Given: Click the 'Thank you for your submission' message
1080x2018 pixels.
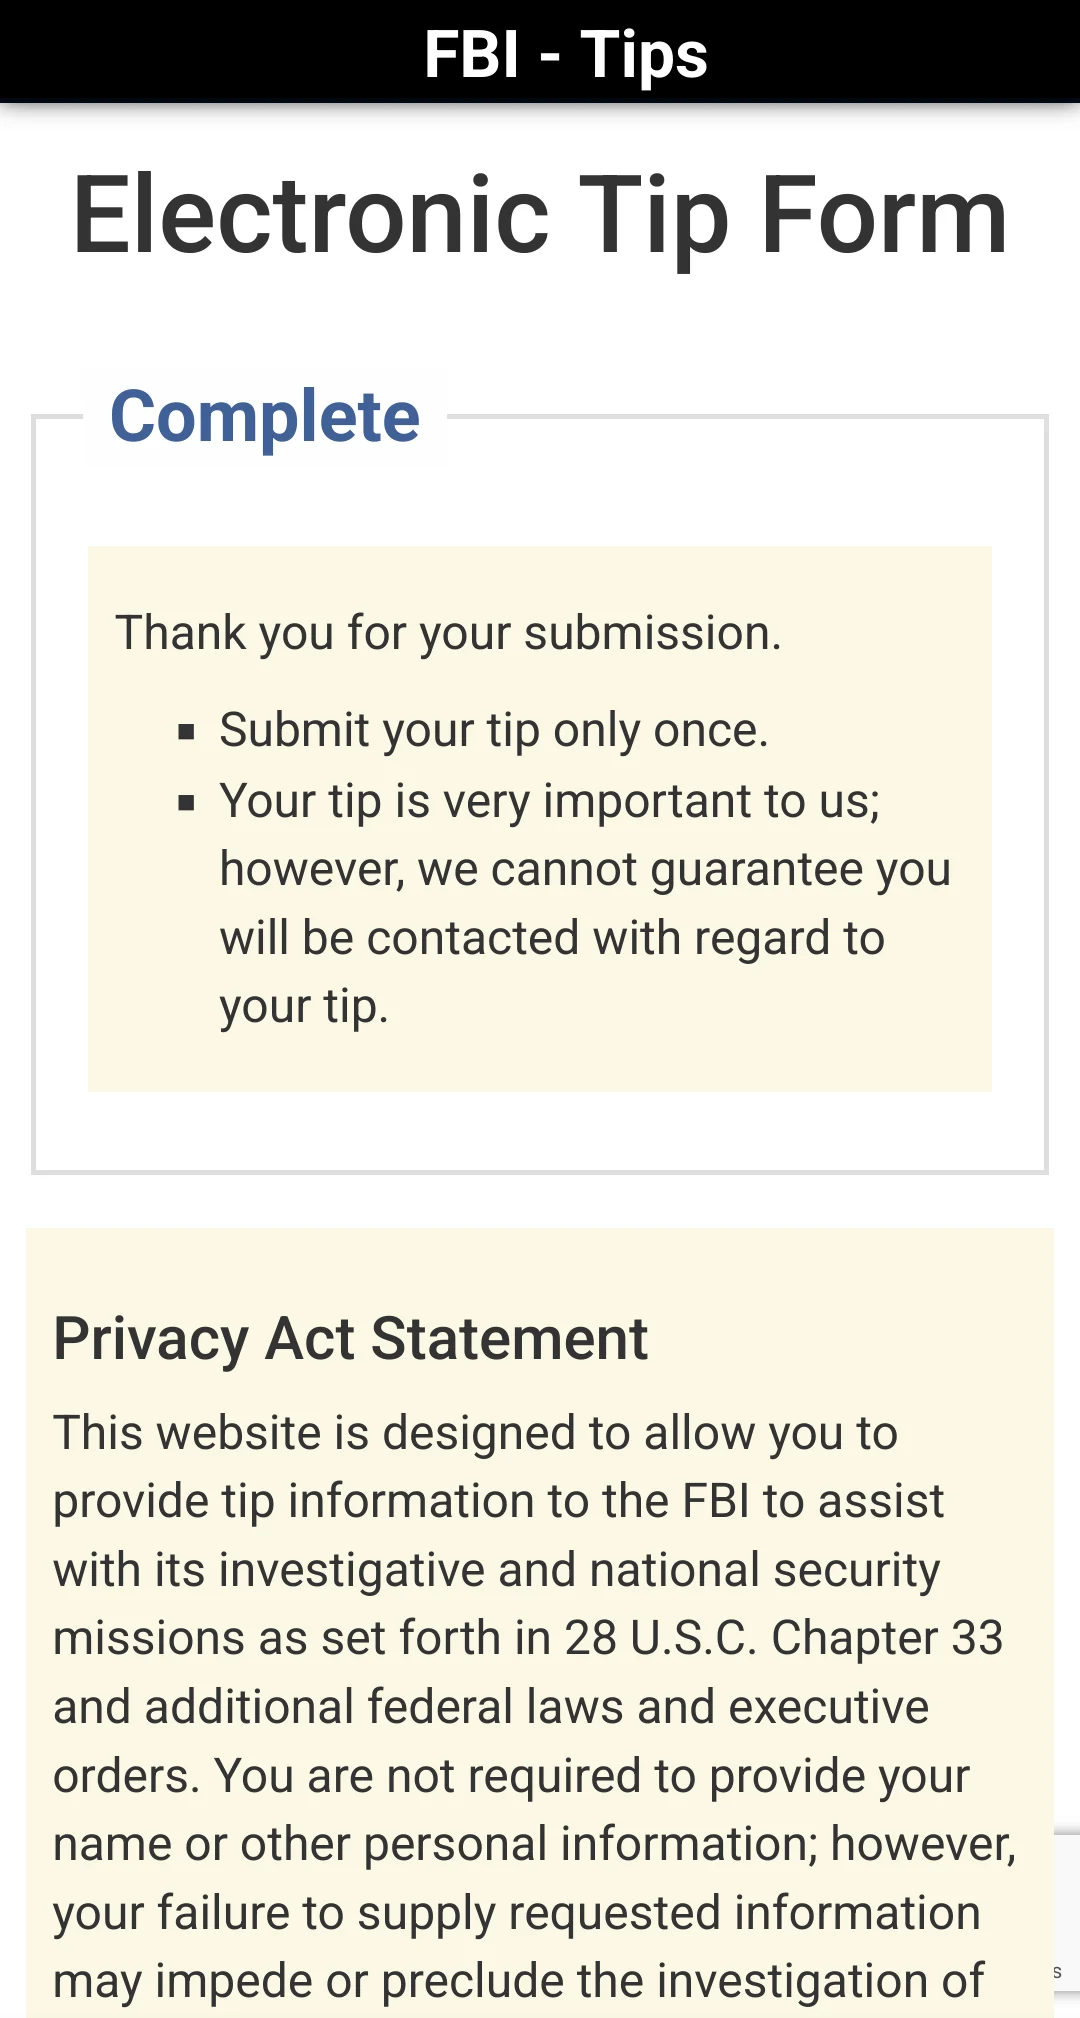Looking at the screenshot, I should pyautogui.click(x=448, y=633).
